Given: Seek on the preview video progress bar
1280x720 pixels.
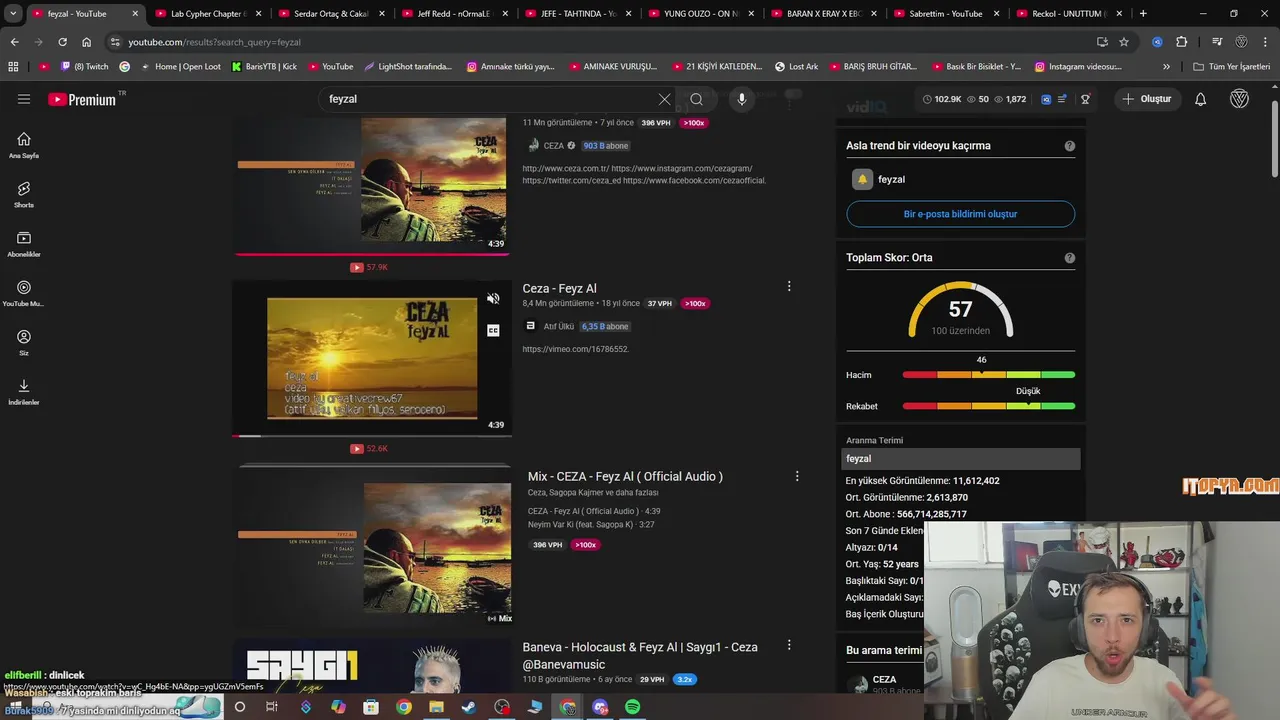Looking at the screenshot, I should pos(372,436).
